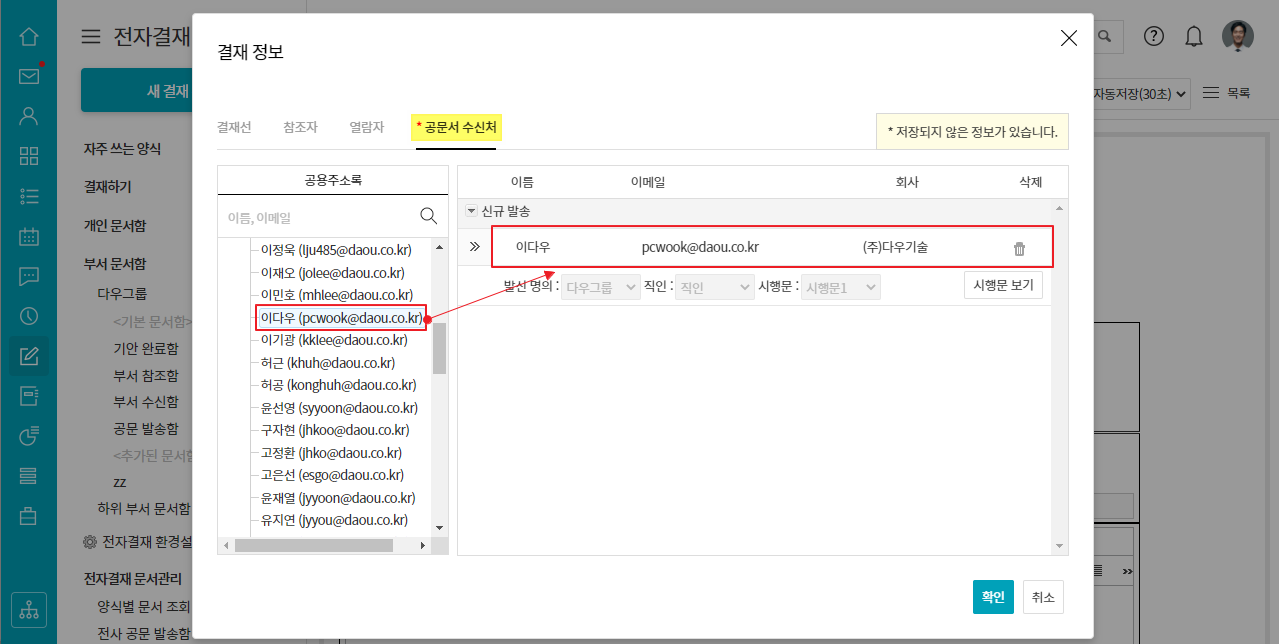Switch to the 참조자 tab

(300, 127)
